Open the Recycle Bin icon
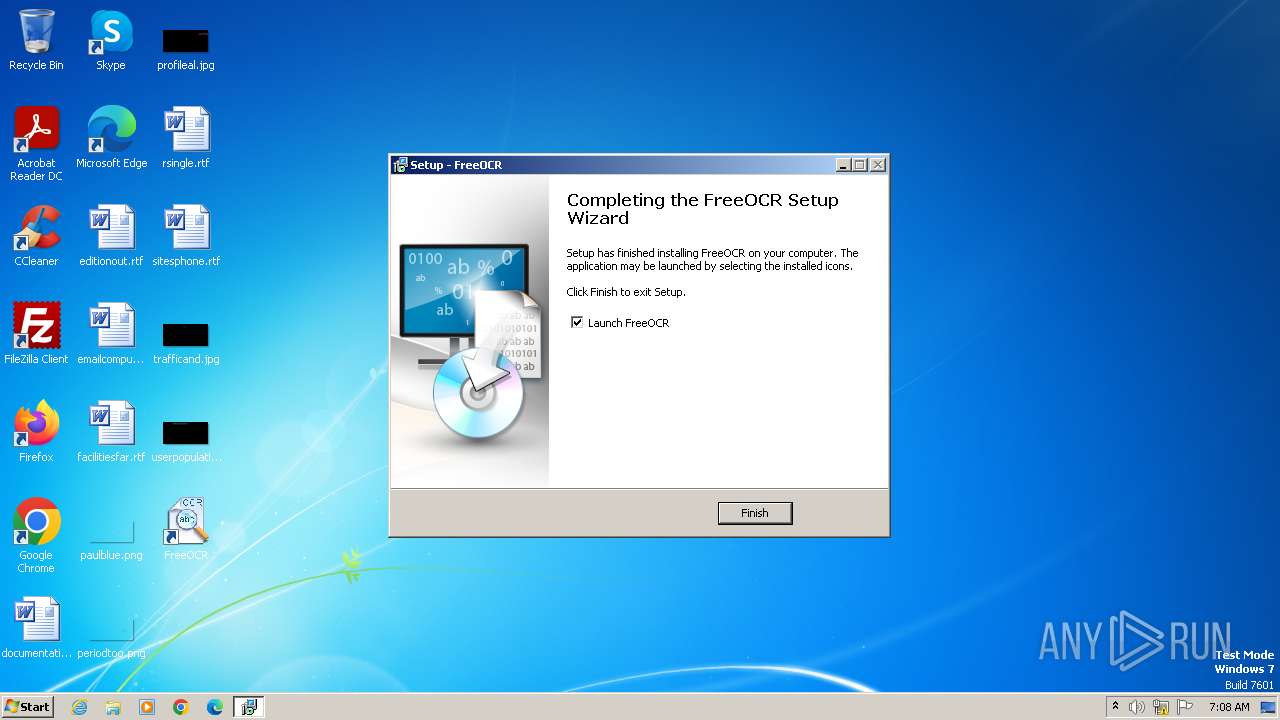1280x720 pixels. pos(36,41)
